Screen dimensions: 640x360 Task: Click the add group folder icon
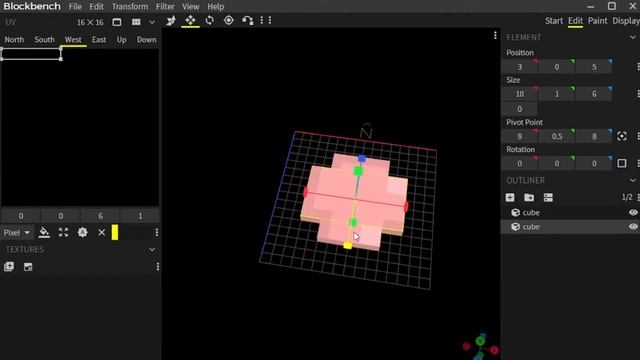point(529,198)
